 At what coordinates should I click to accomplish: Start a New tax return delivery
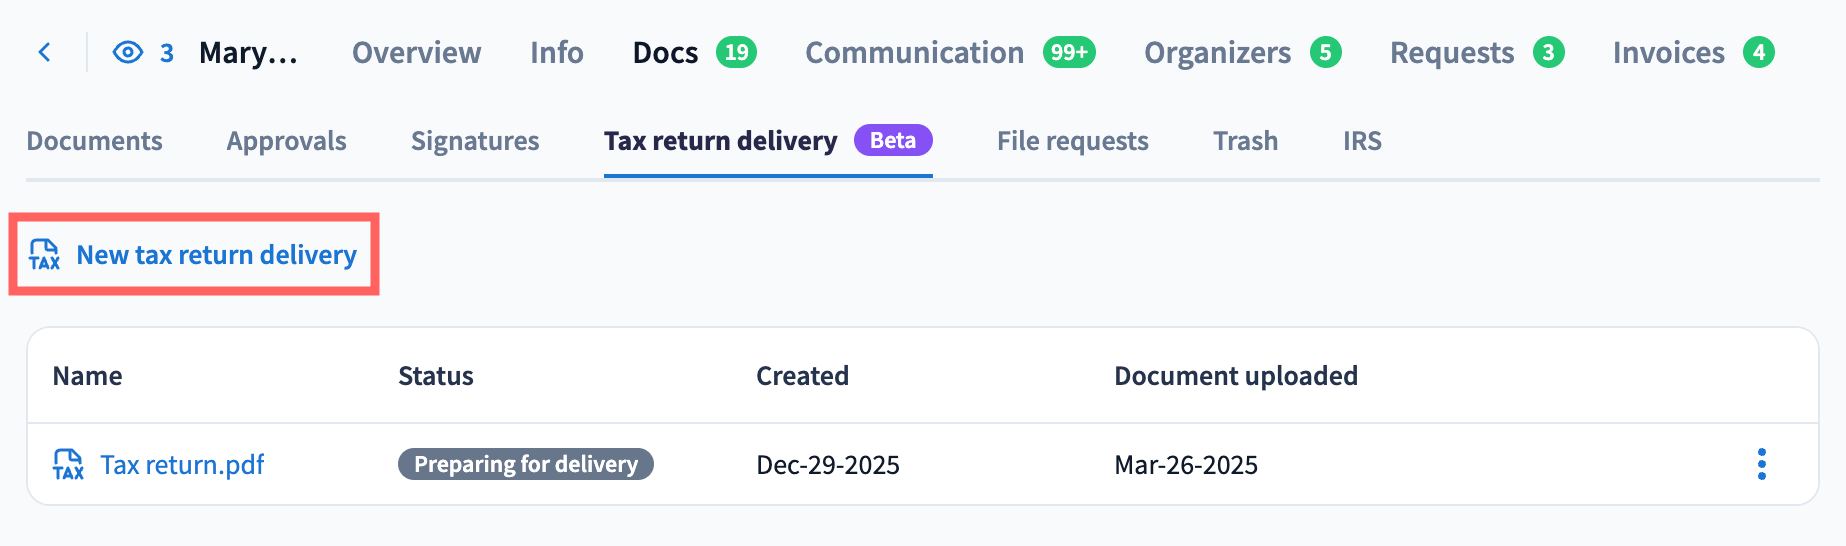click(x=216, y=255)
